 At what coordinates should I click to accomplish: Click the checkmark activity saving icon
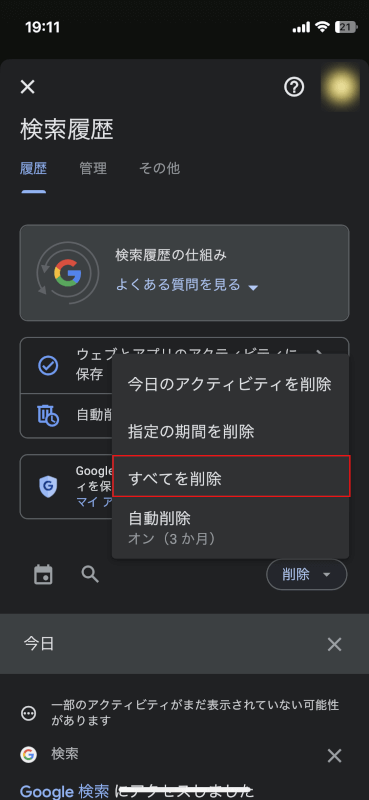48,365
